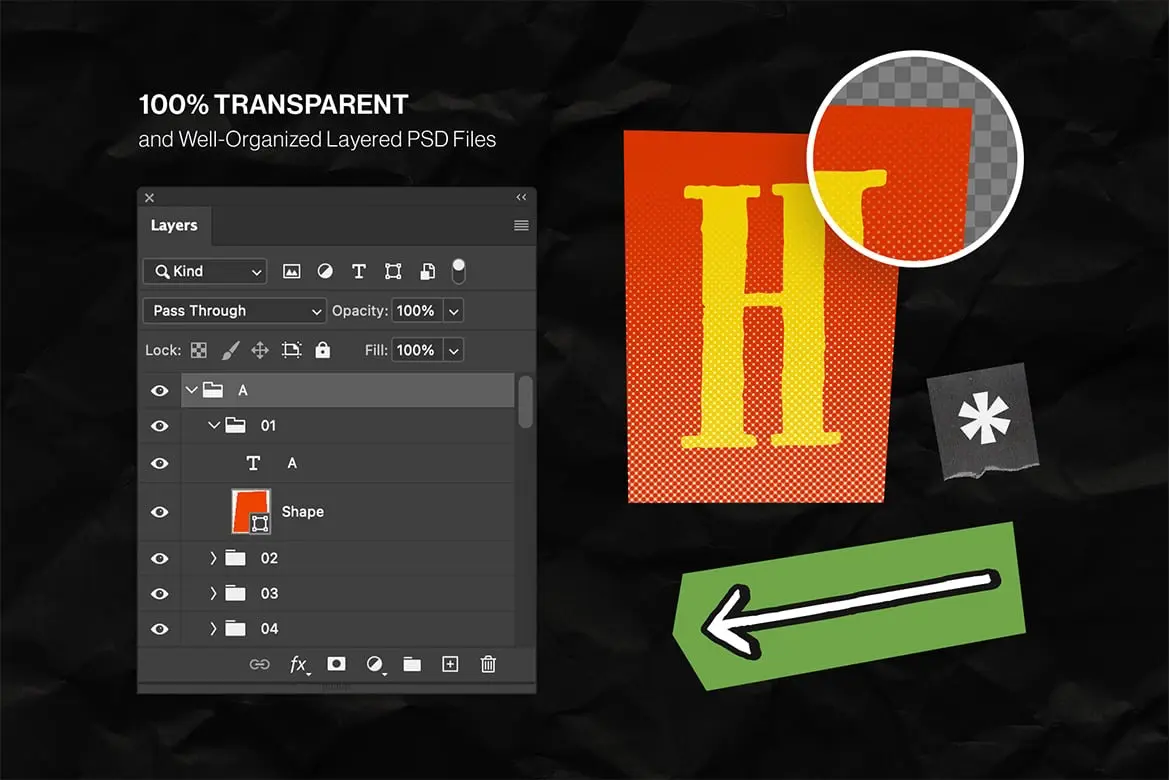Open the Pass Through blend mode dropdown

click(x=234, y=311)
